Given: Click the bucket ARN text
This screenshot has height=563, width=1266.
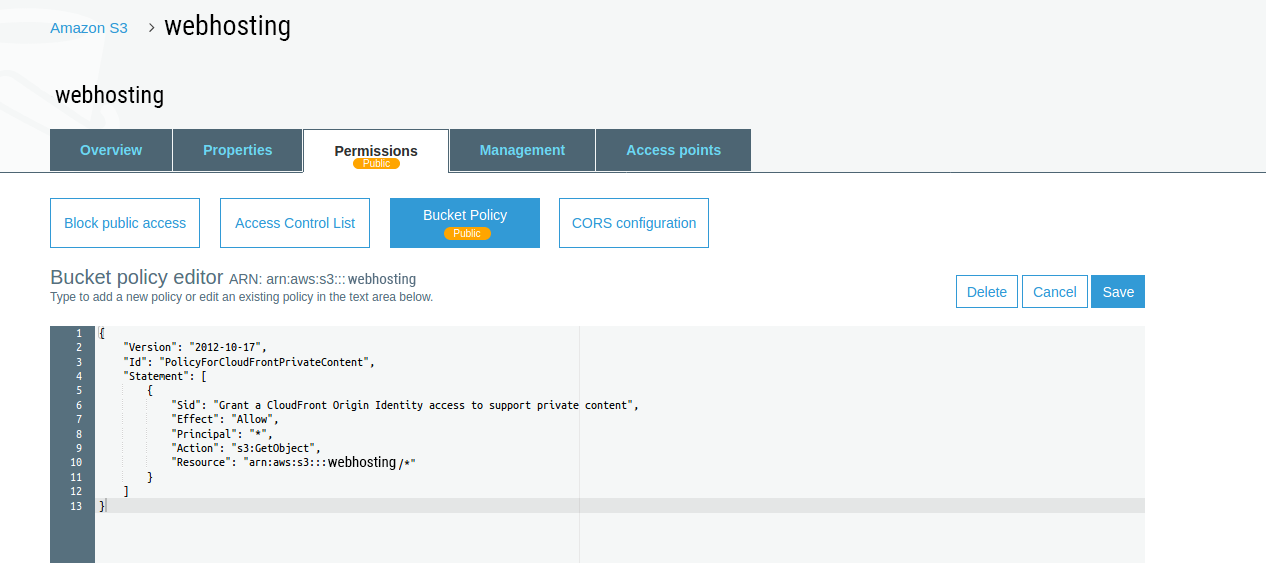Looking at the screenshot, I should [x=323, y=279].
